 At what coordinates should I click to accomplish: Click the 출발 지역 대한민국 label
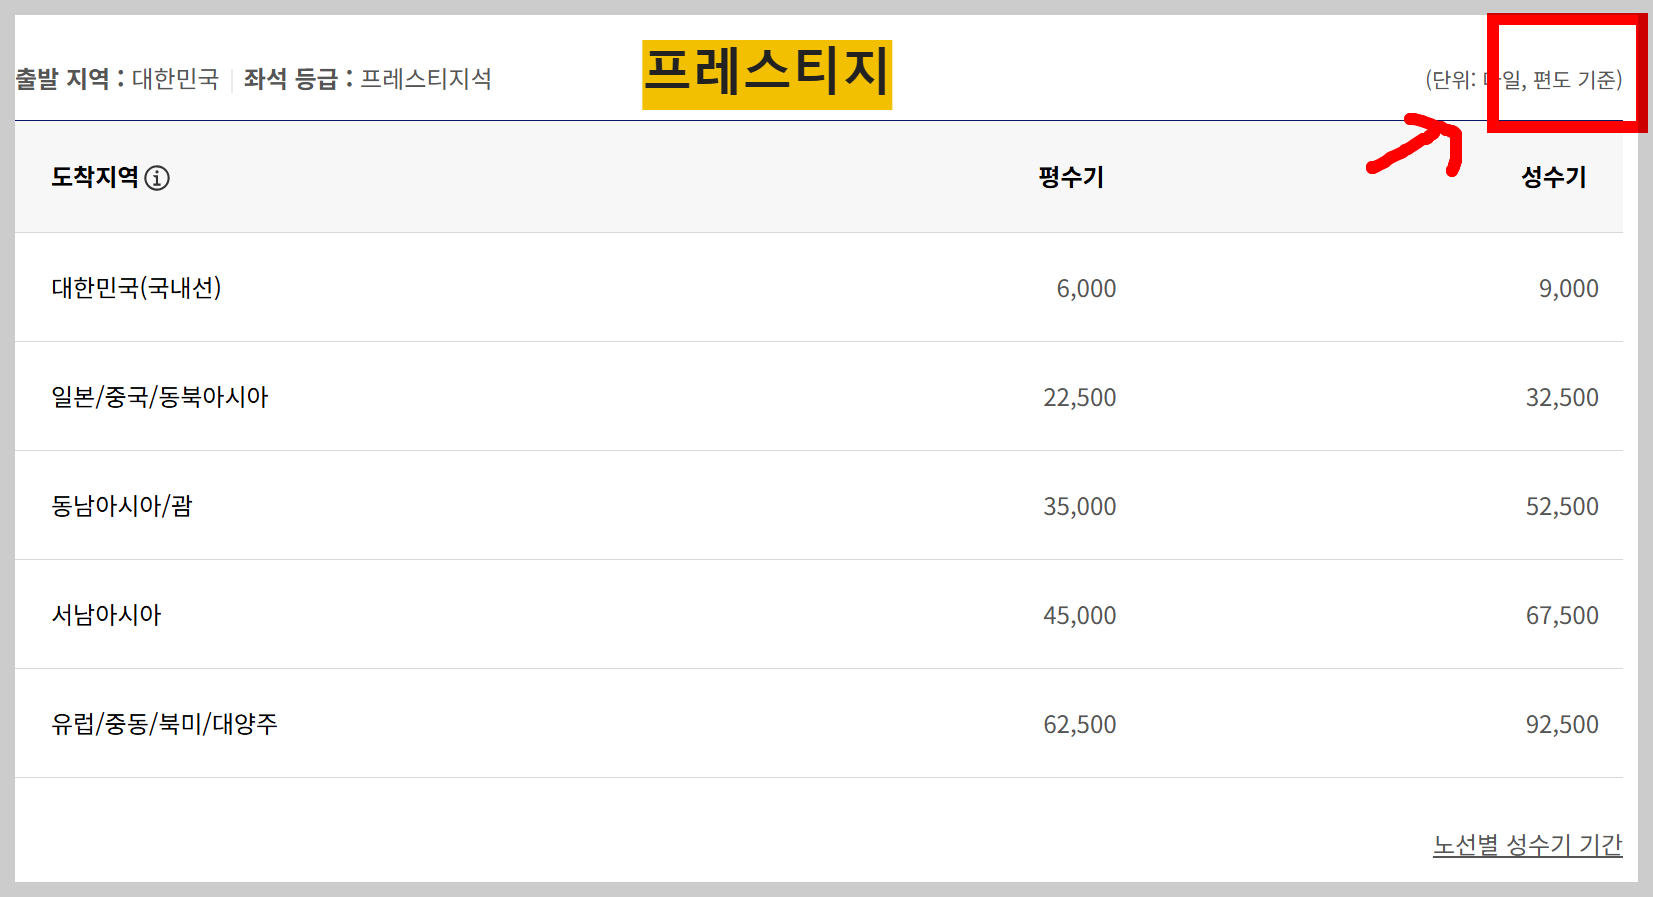pyautogui.click(x=117, y=79)
